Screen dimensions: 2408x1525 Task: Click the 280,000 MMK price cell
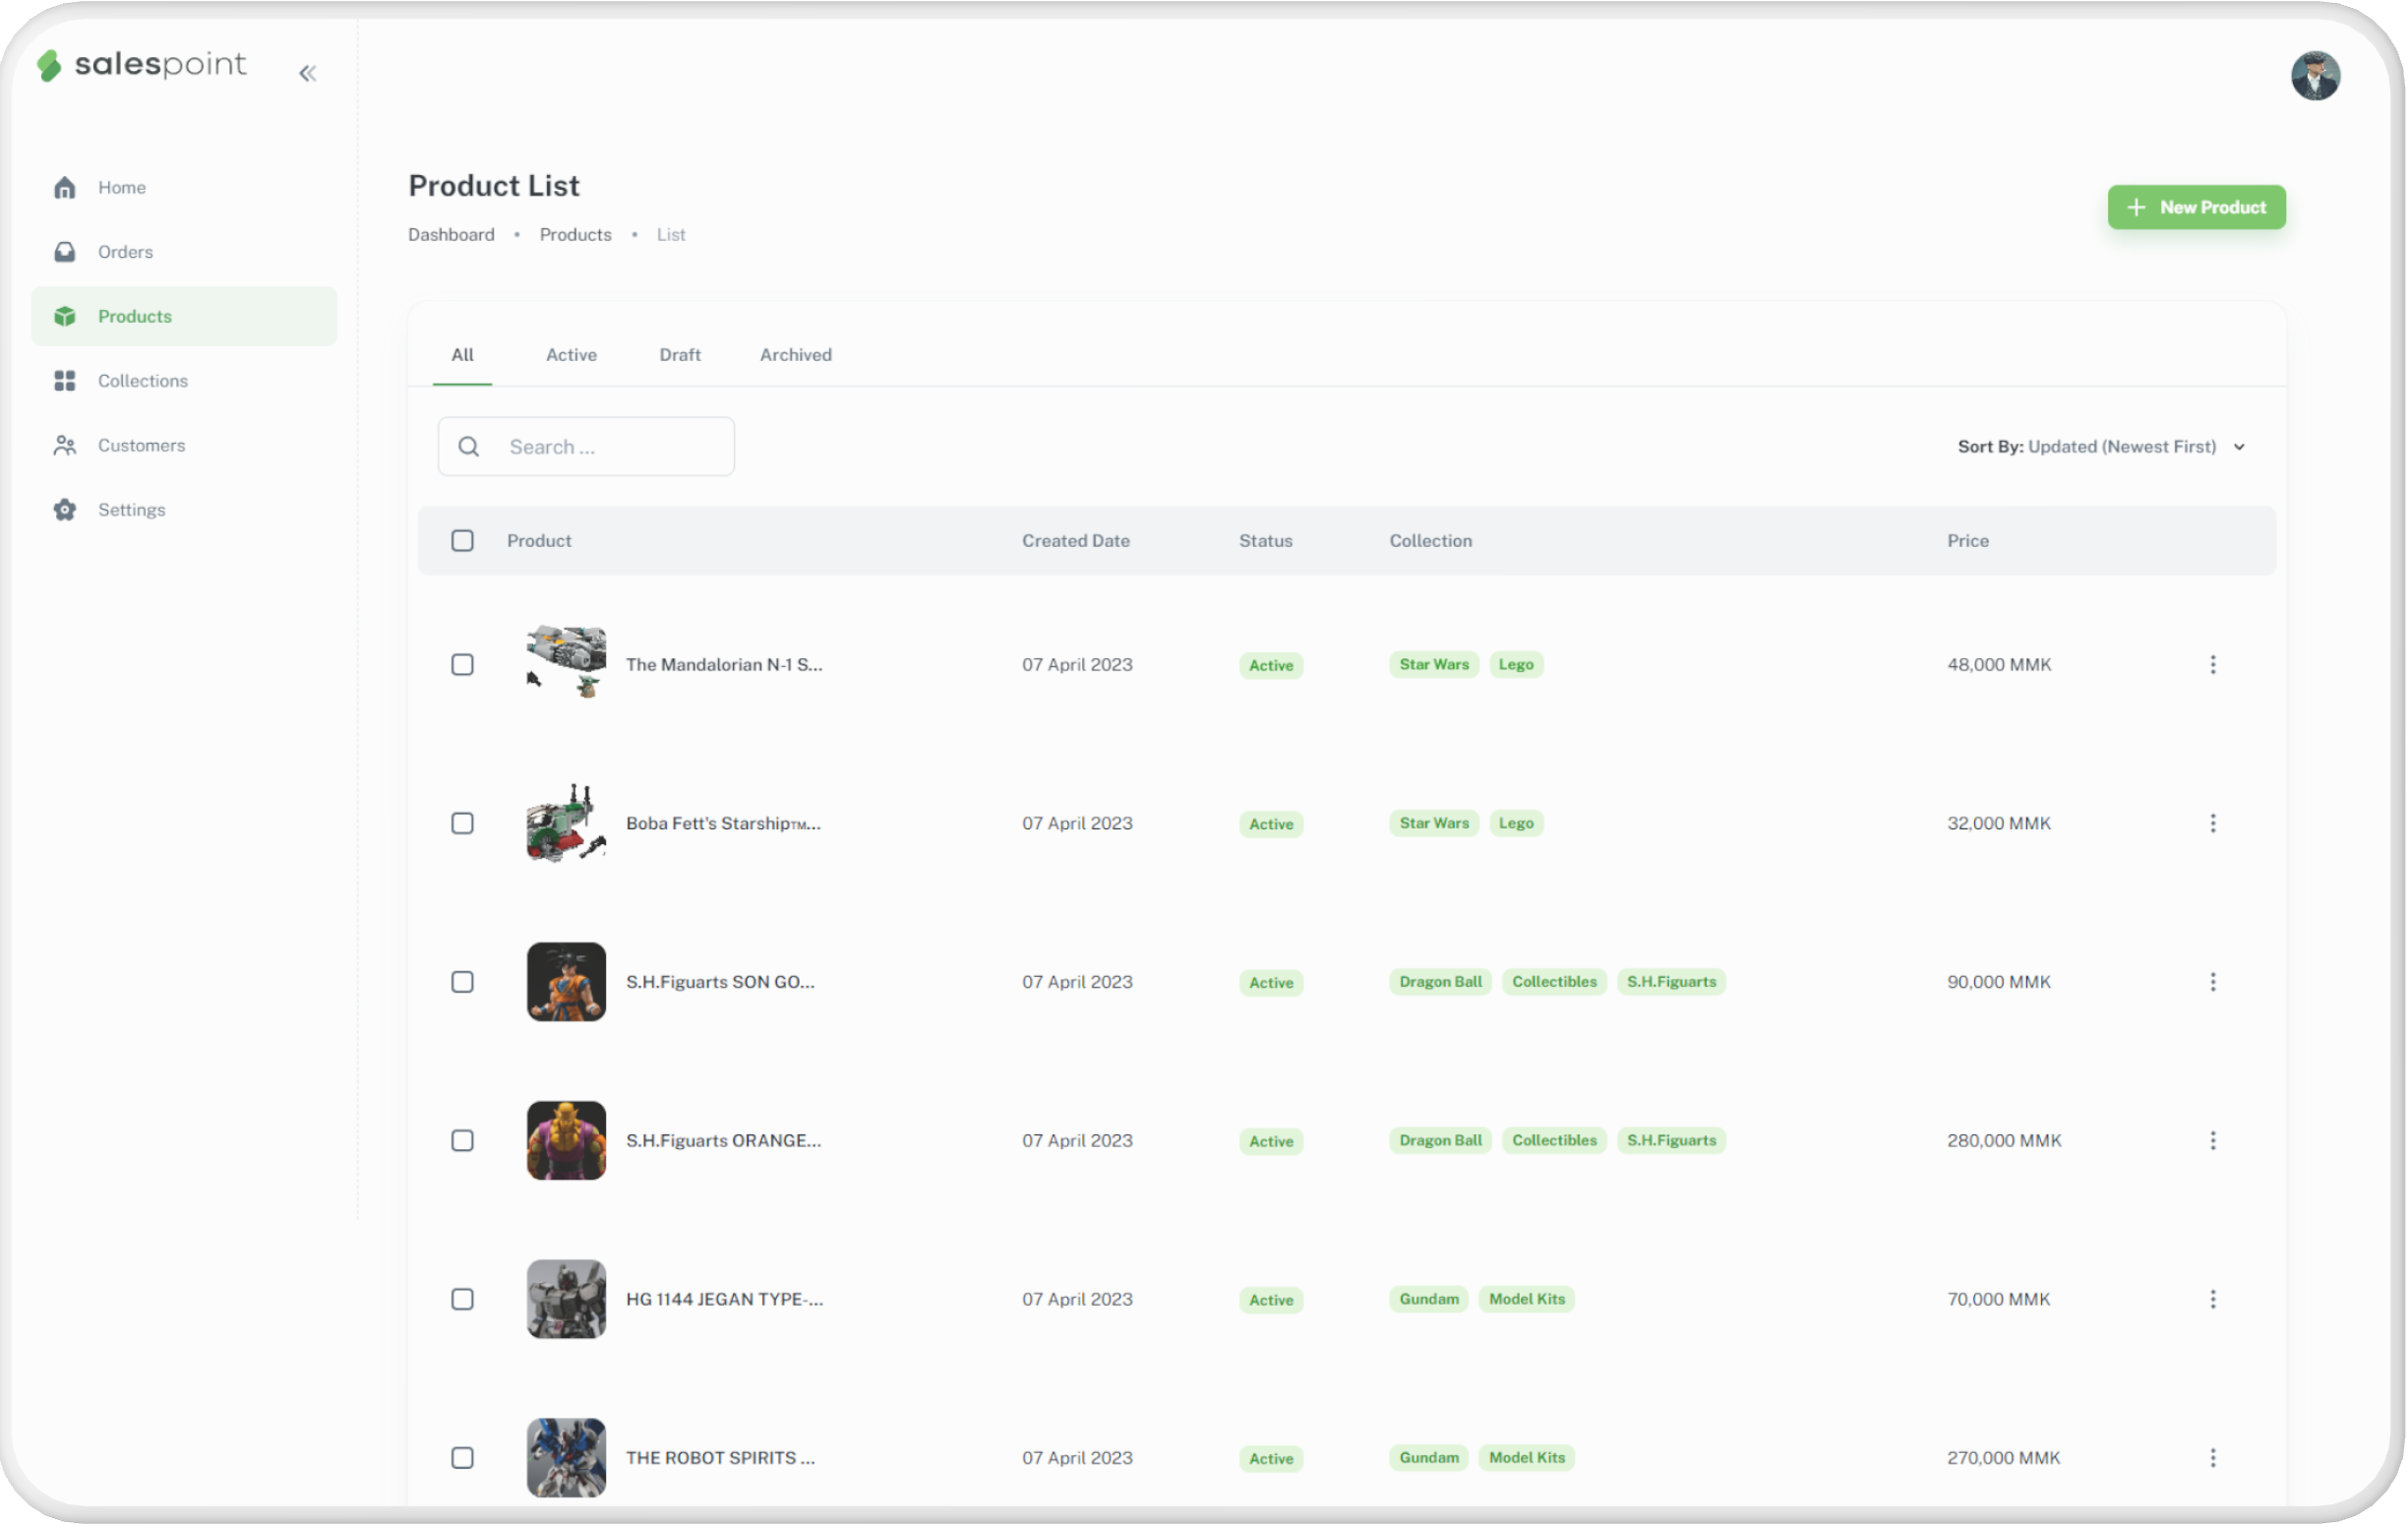click(2004, 1141)
